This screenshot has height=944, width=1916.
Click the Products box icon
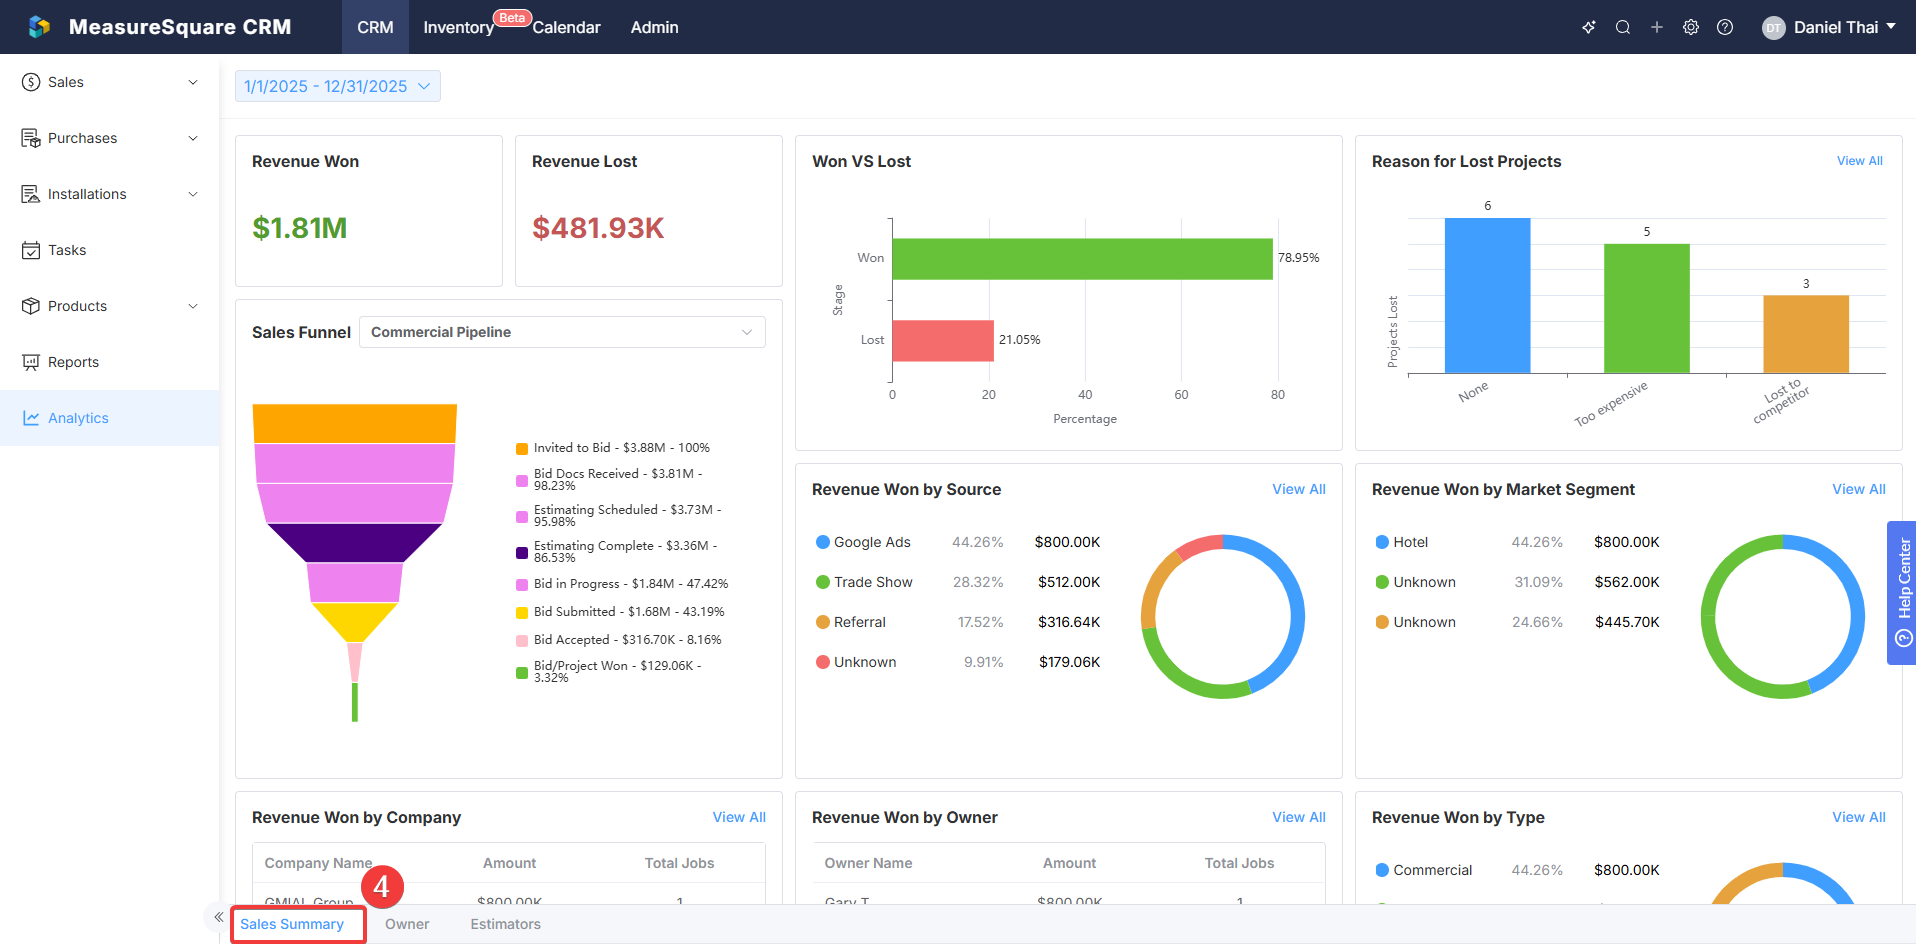point(31,306)
